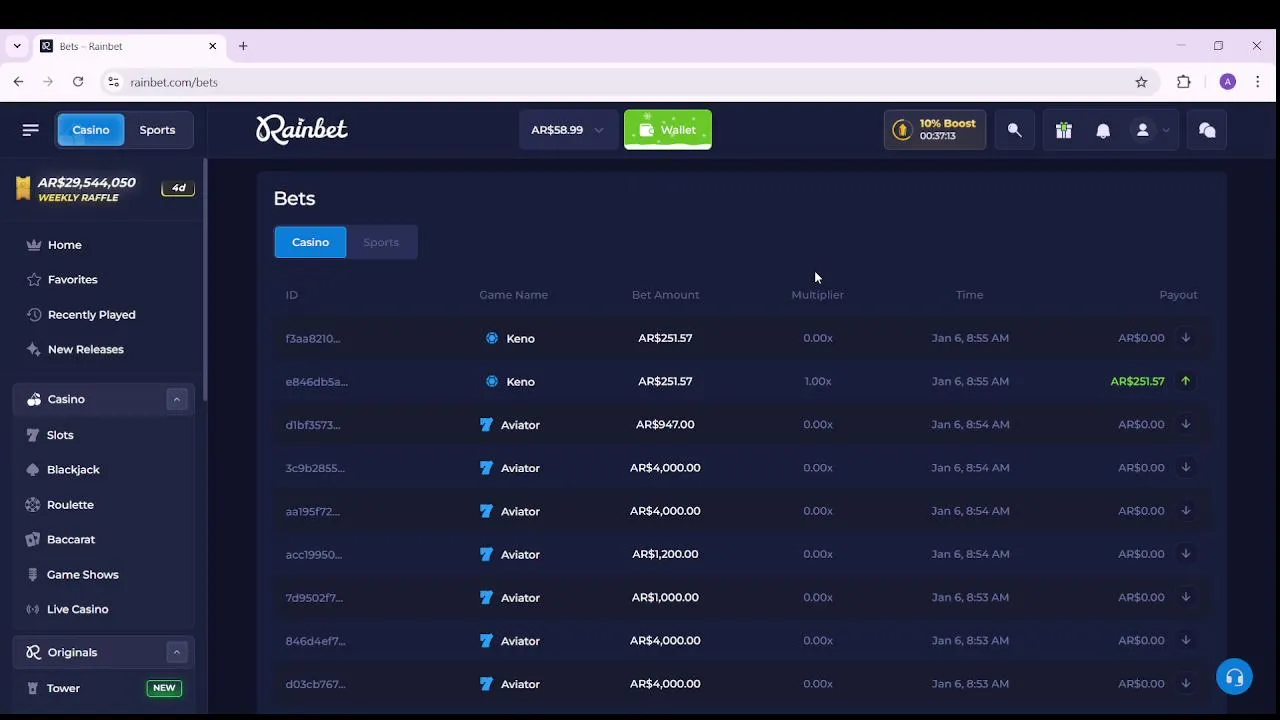
Task: Open Favorites in sidebar
Action: click(73, 280)
